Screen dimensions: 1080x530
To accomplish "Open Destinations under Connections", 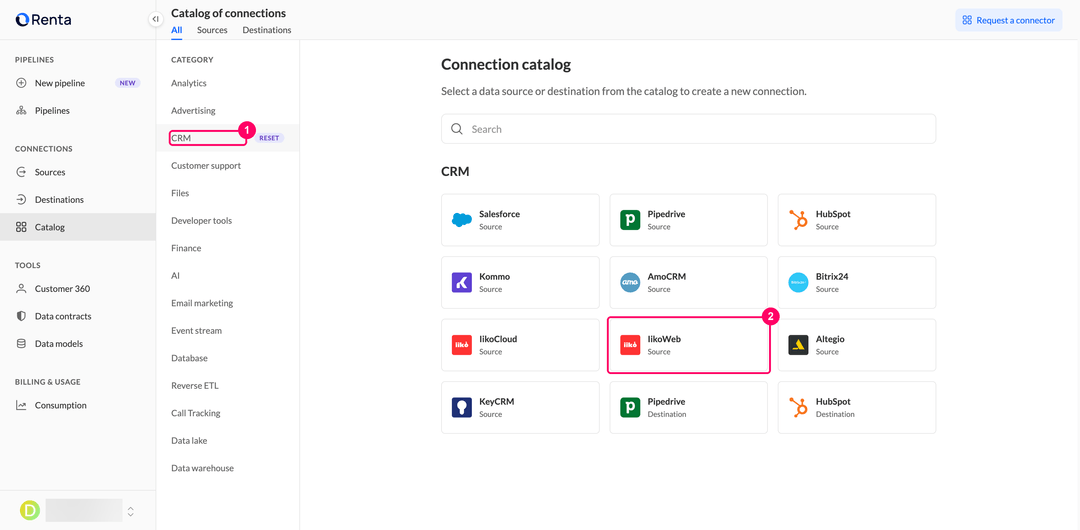I will 78,200.
